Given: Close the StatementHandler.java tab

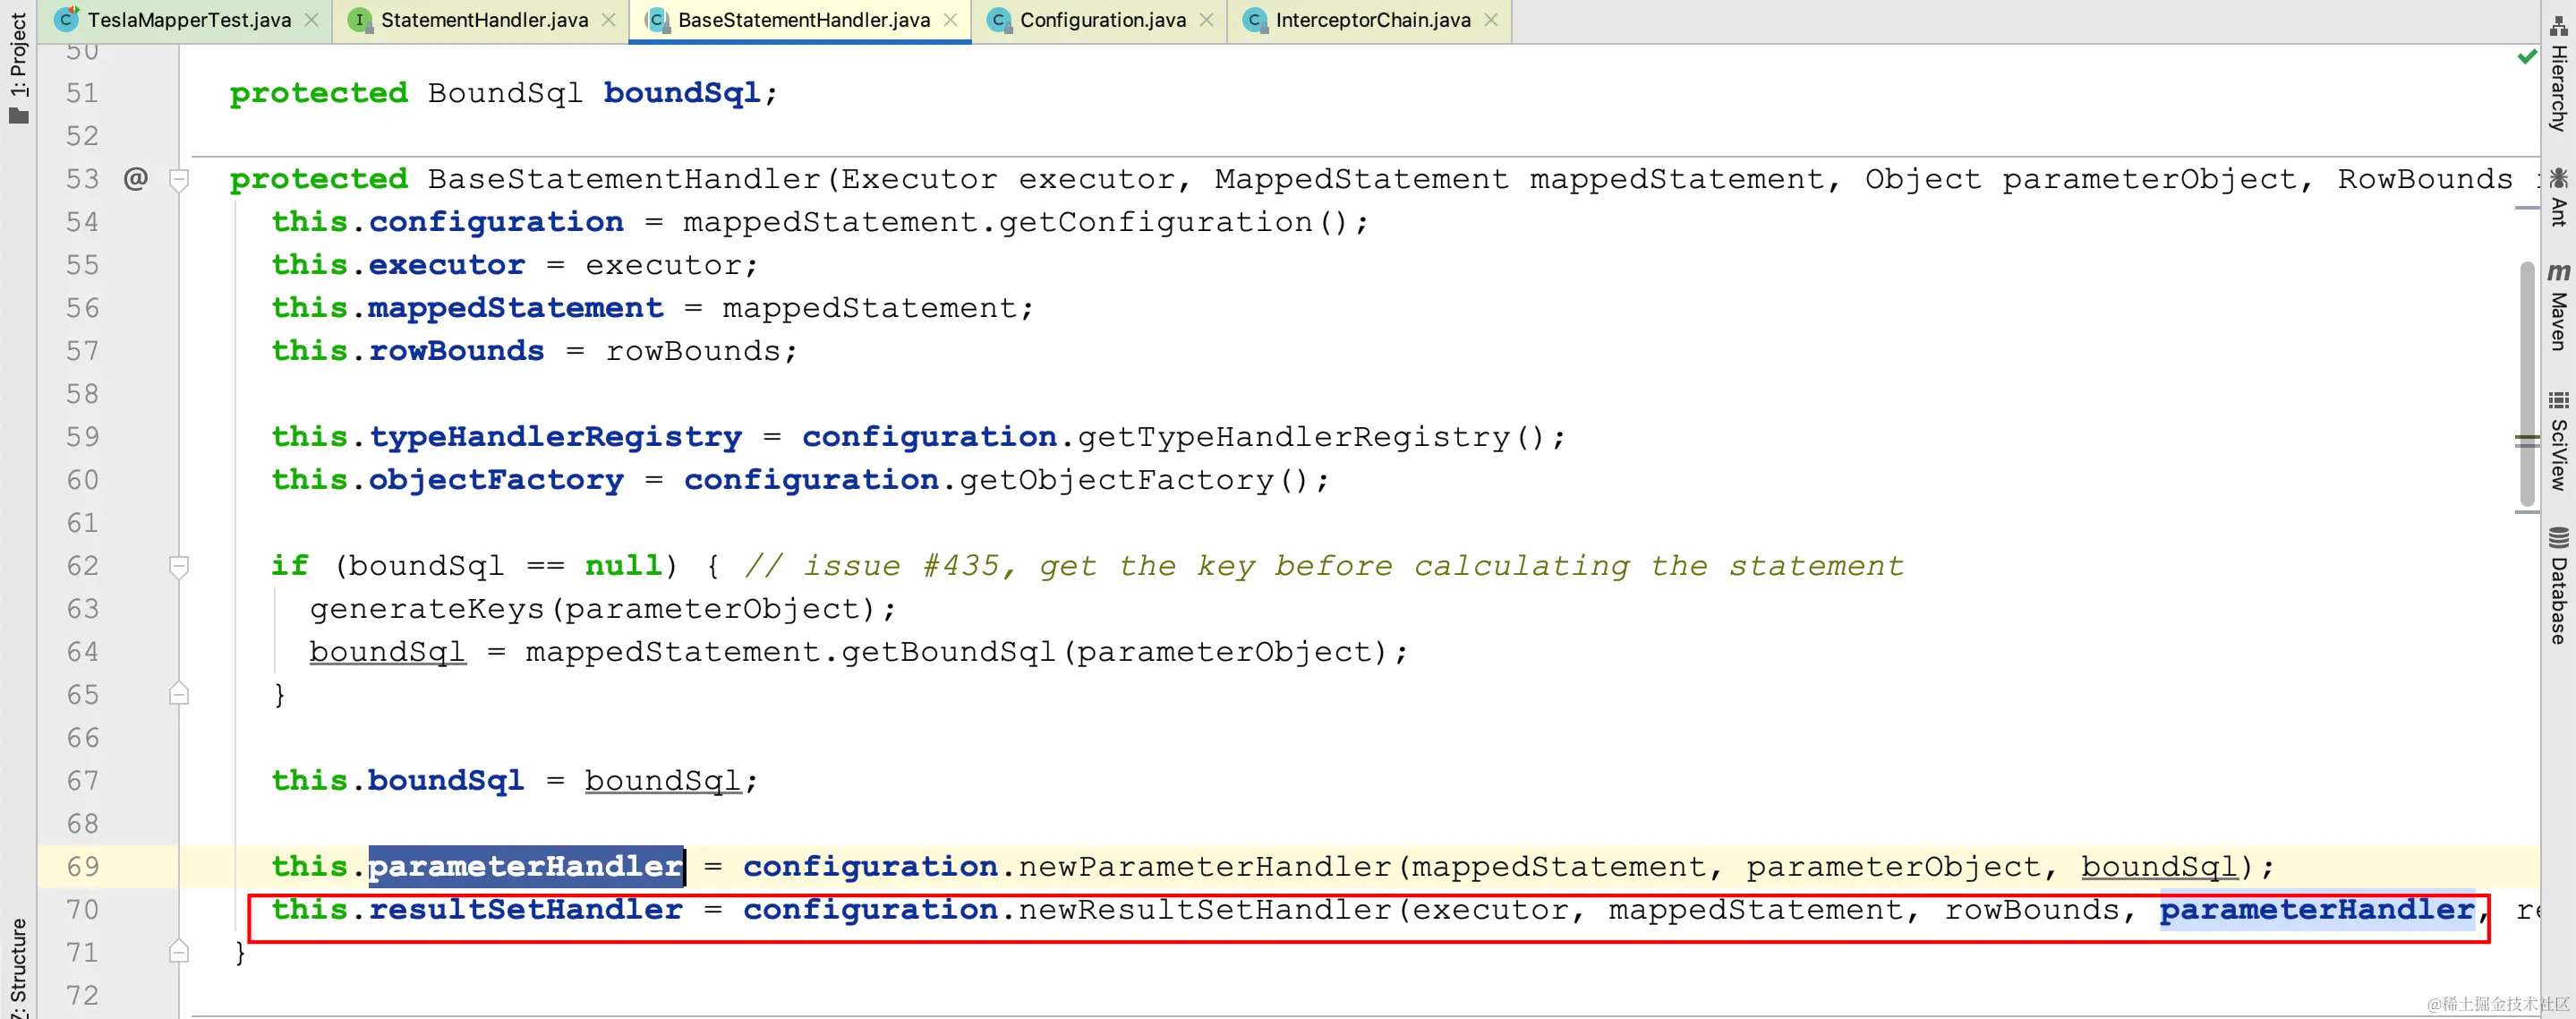Looking at the screenshot, I should coord(609,20).
